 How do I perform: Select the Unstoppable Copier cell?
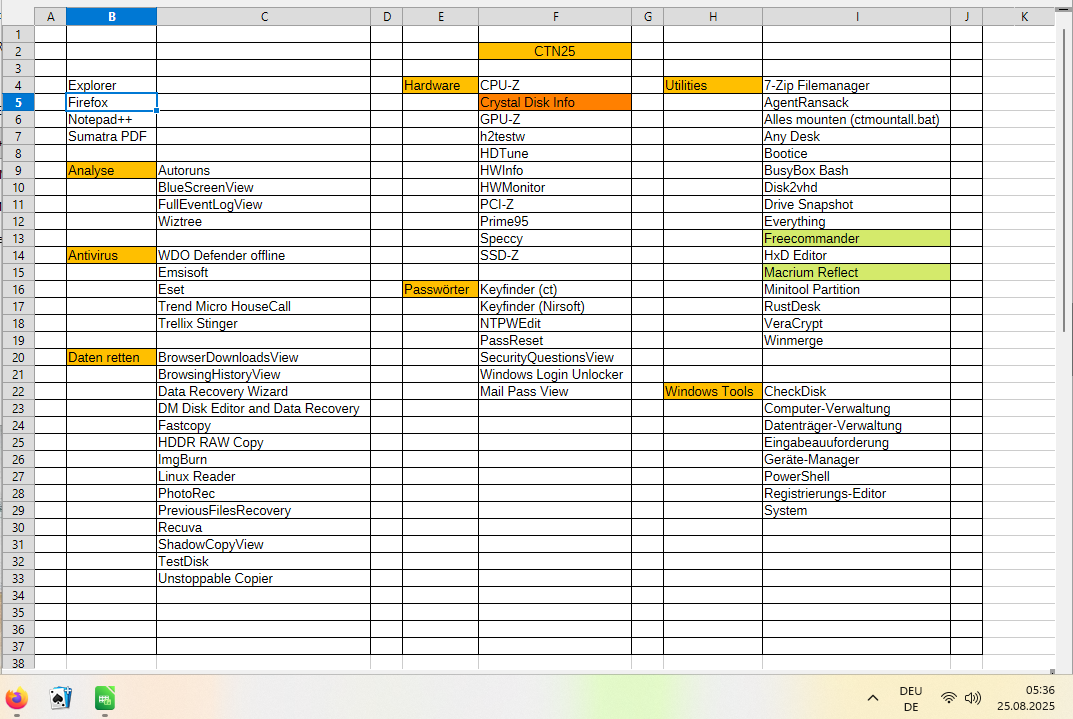click(x=263, y=579)
